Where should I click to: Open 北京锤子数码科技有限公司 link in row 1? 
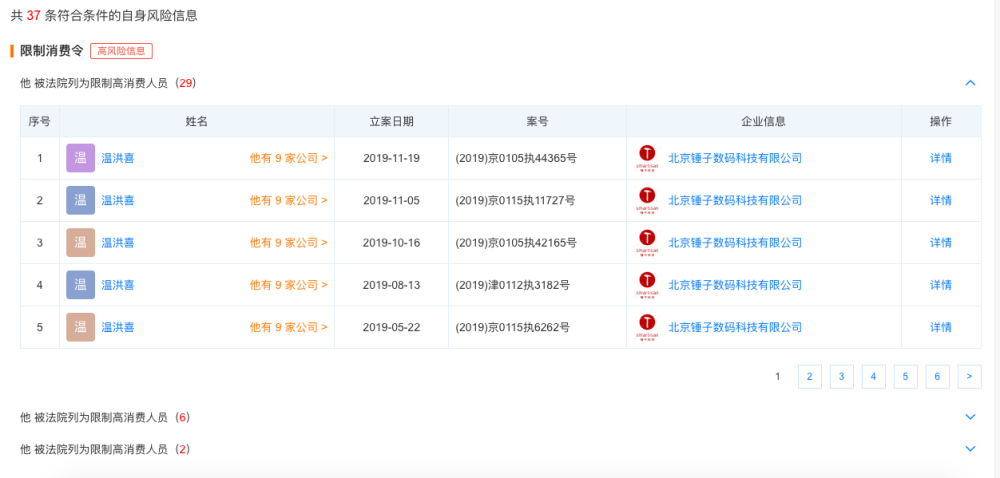pos(735,158)
